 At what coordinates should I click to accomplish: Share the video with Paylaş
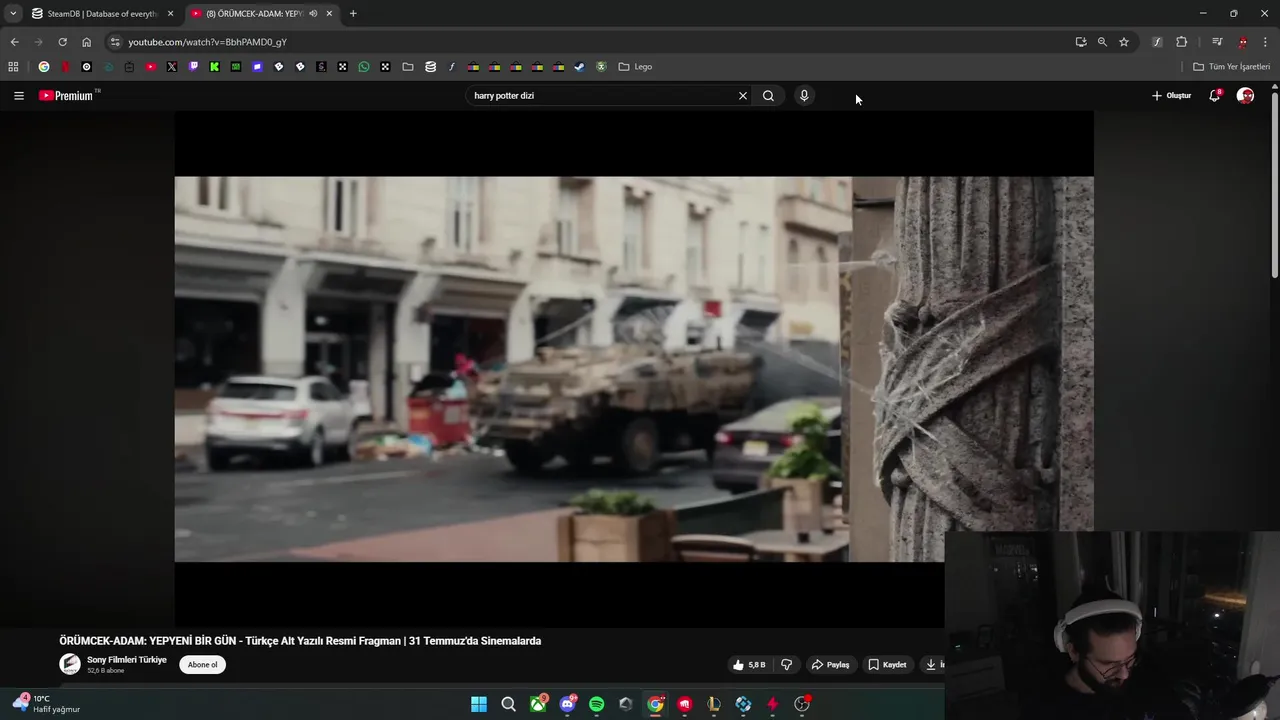point(830,665)
